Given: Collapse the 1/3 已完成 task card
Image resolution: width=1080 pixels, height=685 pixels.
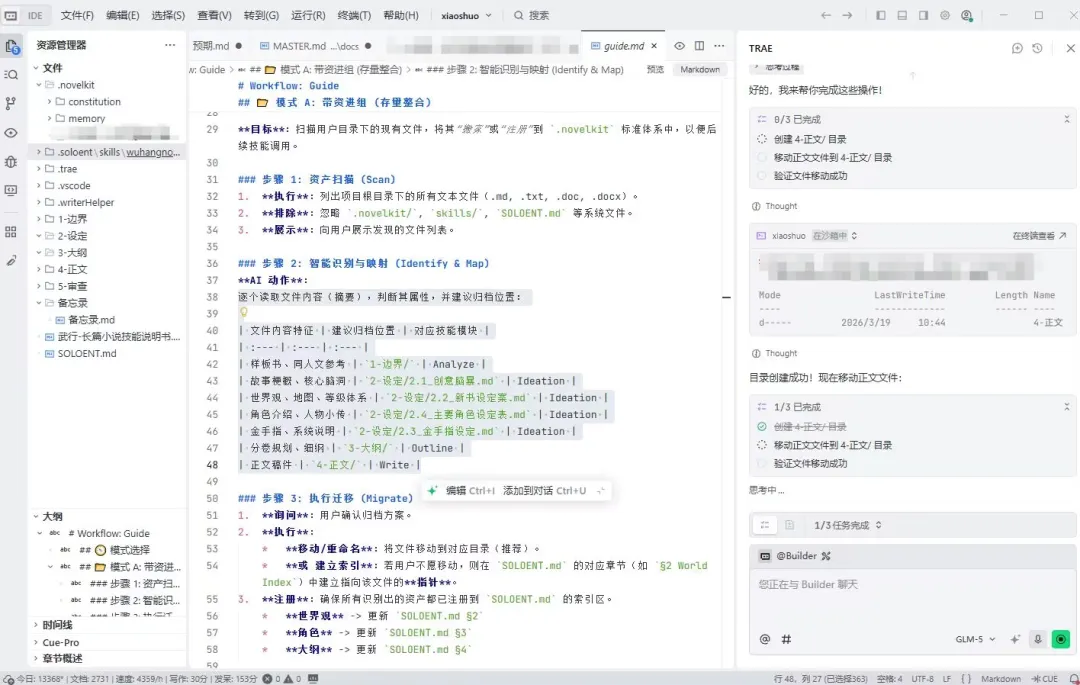Looking at the screenshot, I should pyautogui.click(x=1066, y=407).
